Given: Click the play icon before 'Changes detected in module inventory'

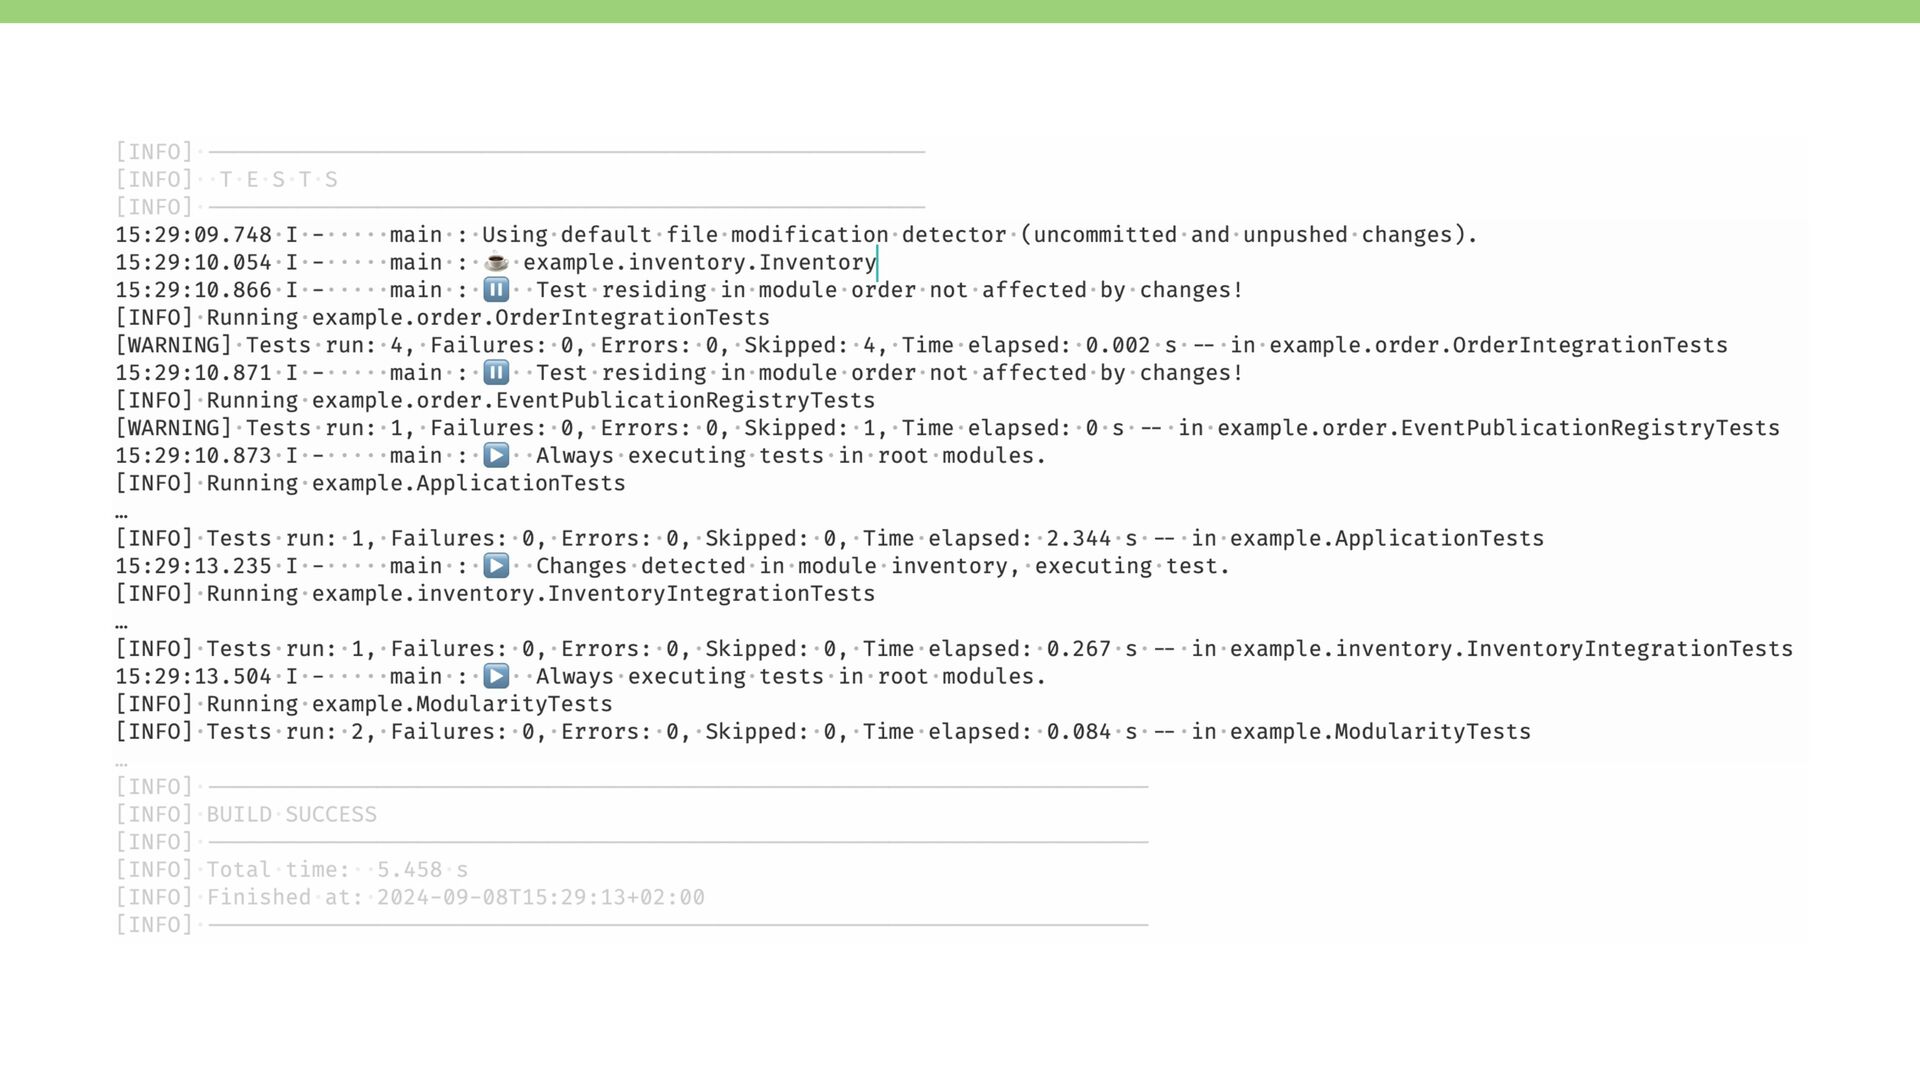Looking at the screenshot, I should pos(496,566).
